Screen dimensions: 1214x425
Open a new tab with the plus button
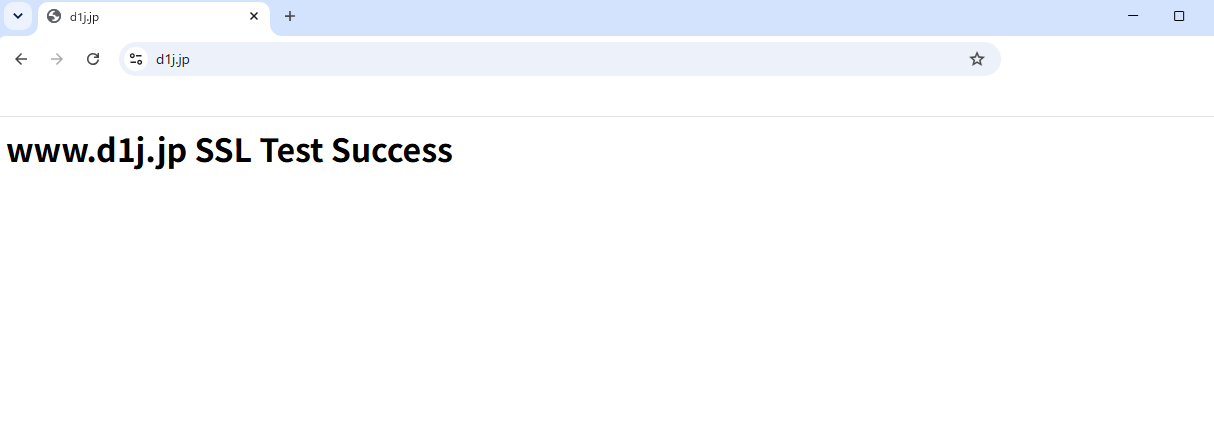point(290,16)
